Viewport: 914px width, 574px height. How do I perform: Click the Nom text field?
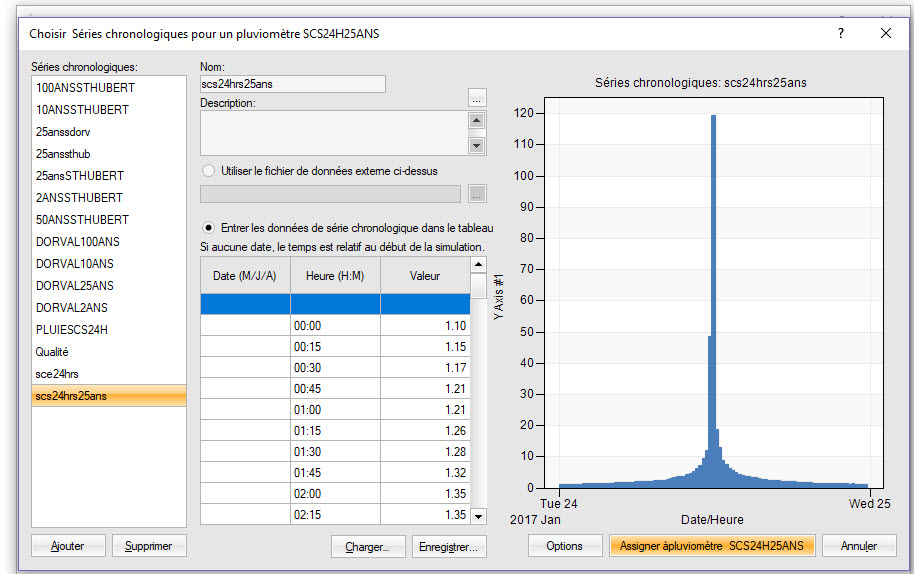point(292,84)
